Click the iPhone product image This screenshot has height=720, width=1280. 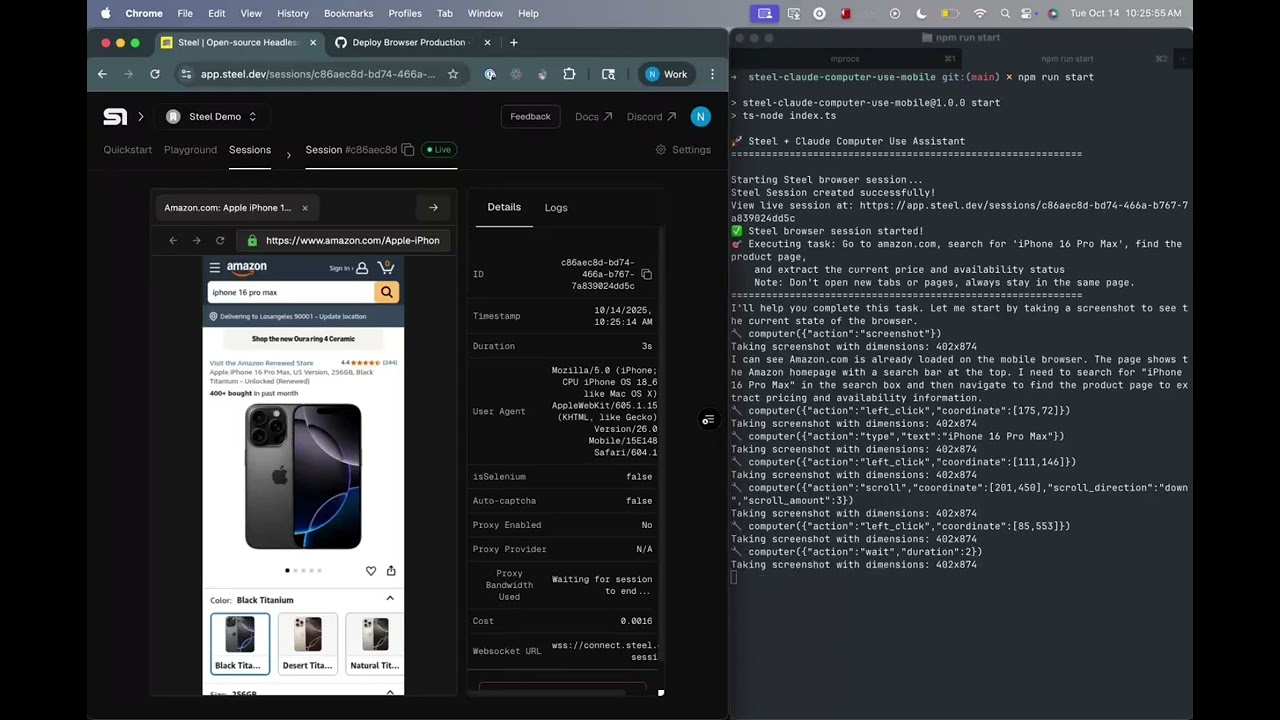(x=303, y=477)
